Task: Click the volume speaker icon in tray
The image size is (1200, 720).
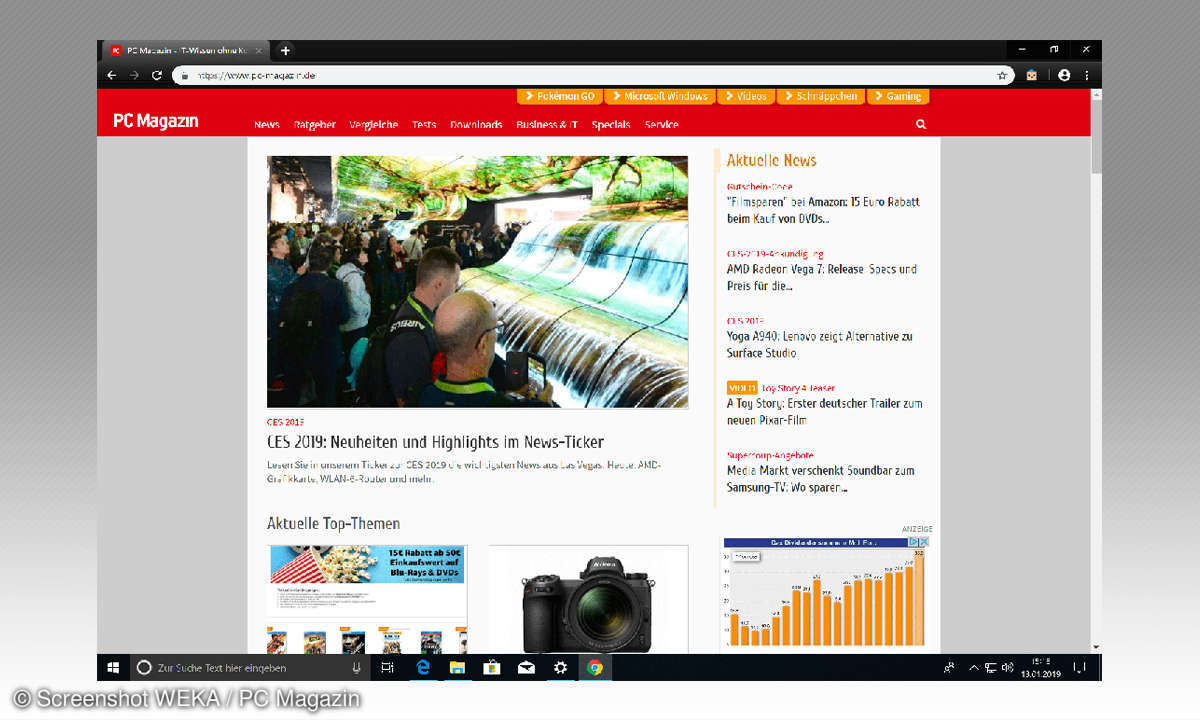Action: click(1007, 667)
